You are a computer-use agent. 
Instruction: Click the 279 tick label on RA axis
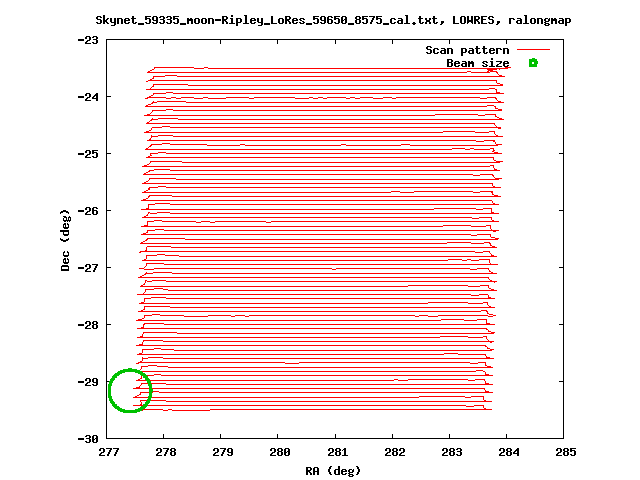click(223, 452)
